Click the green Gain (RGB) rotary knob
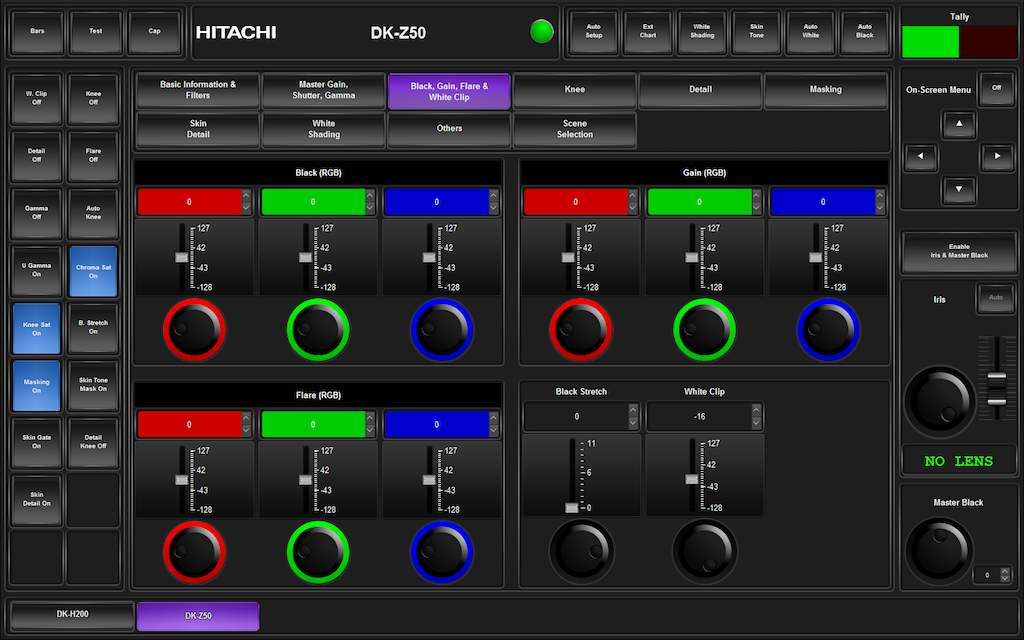The width and height of the screenshot is (1024, 640). 704,330
